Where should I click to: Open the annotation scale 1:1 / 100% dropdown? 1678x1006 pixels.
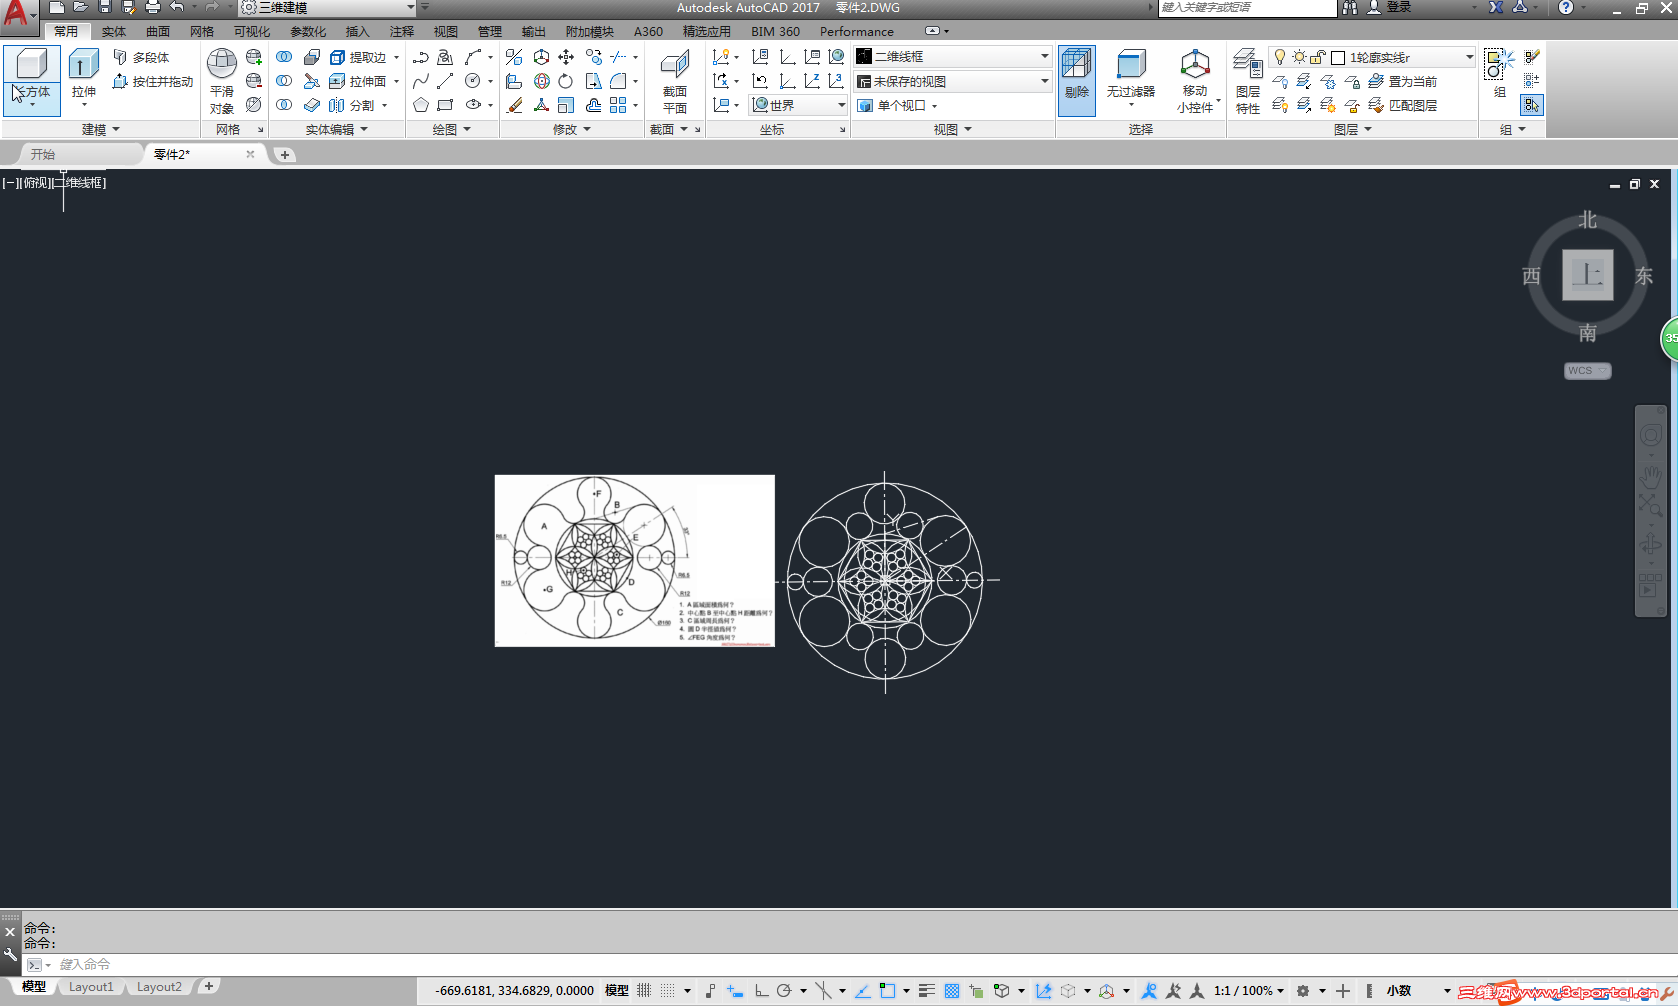[1250, 991]
